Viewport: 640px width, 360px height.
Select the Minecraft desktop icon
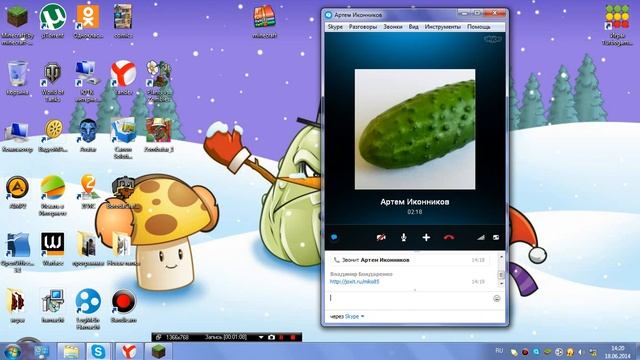(x=17, y=23)
